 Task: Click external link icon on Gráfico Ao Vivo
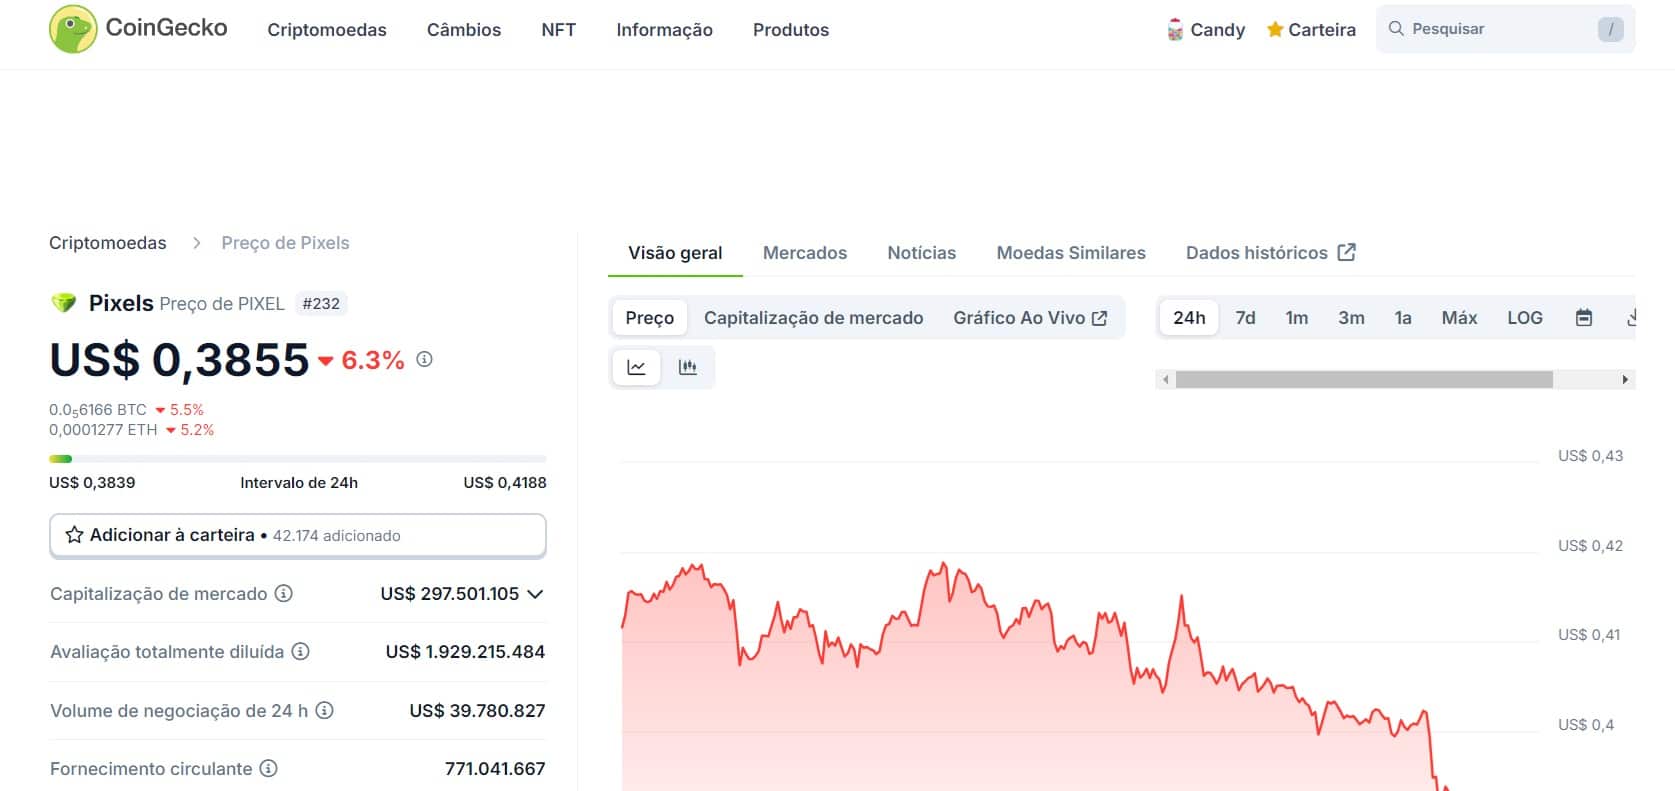(x=1099, y=318)
